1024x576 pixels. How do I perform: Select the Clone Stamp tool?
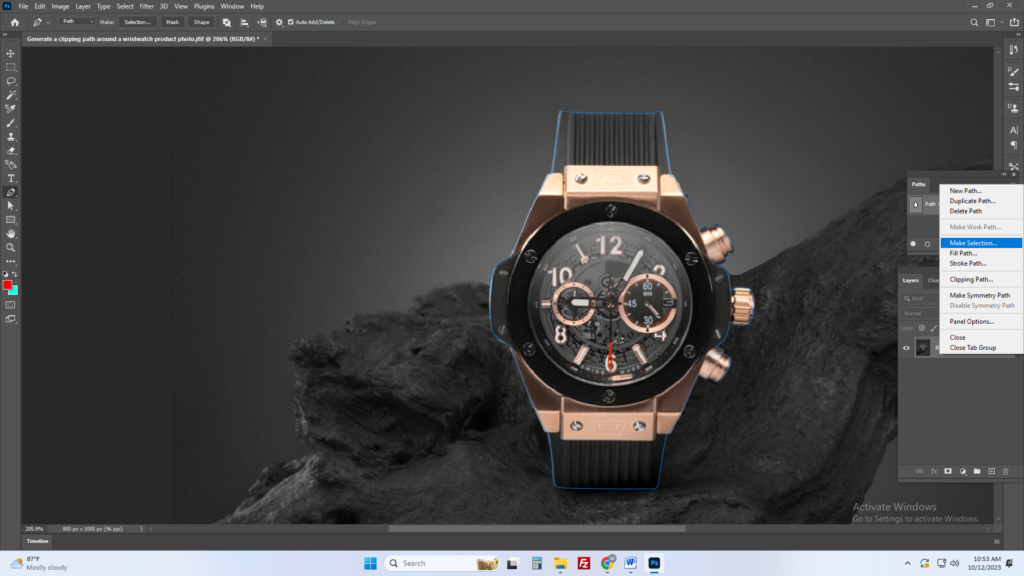point(11,137)
